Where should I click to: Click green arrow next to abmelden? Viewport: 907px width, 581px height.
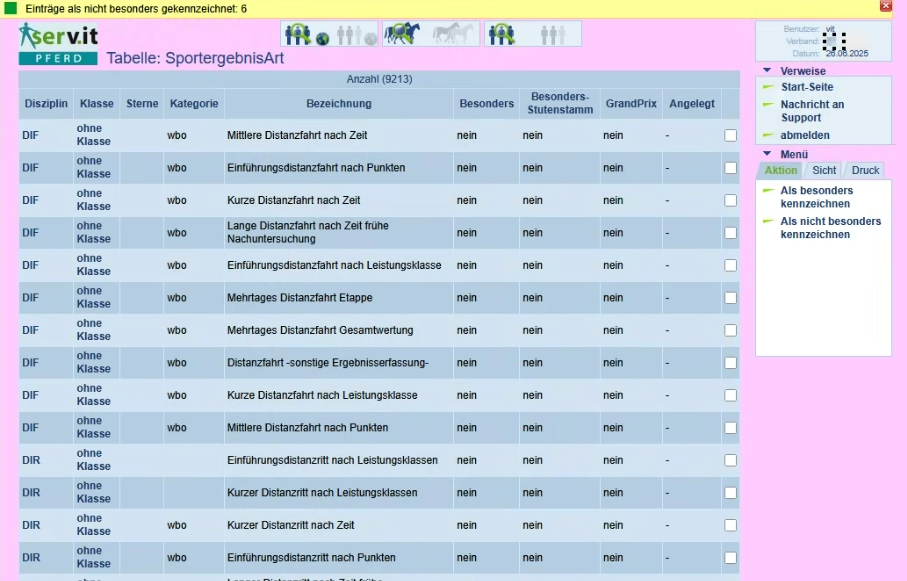click(768, 135)
